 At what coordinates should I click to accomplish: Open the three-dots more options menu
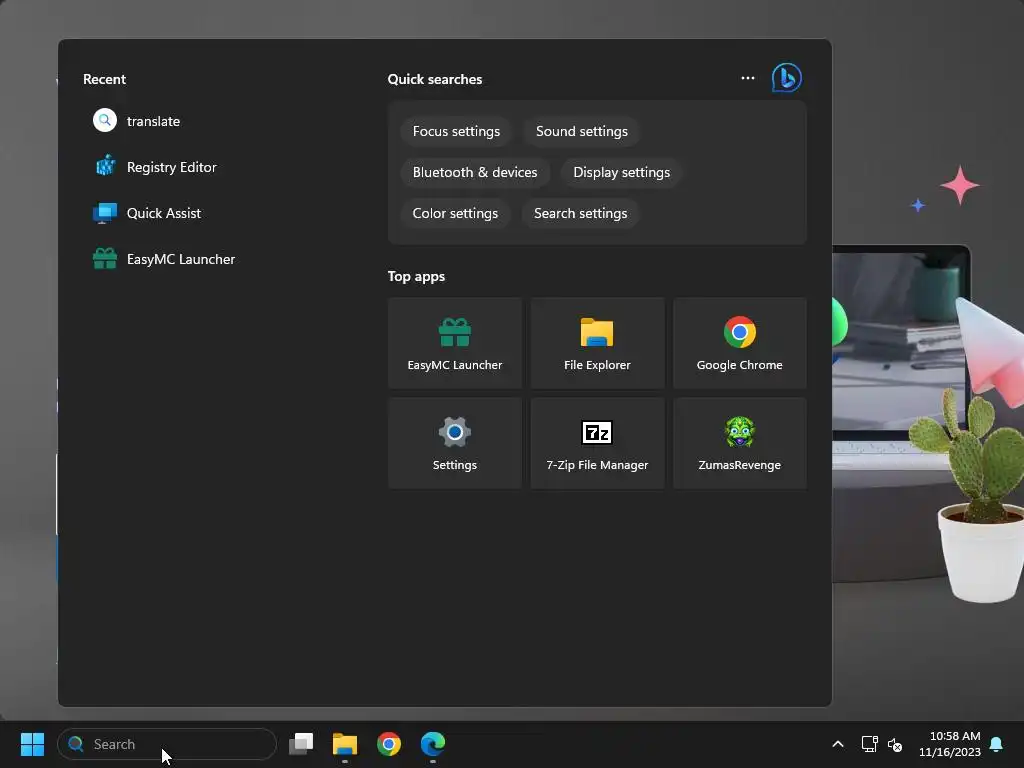point(748,78)
